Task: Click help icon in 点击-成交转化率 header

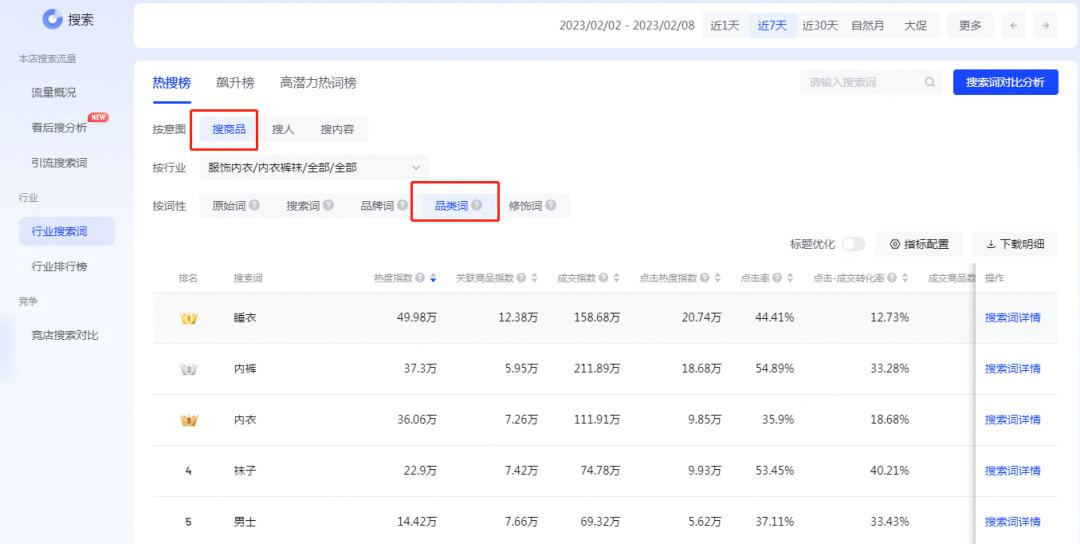Action: [x=892, y=278]
